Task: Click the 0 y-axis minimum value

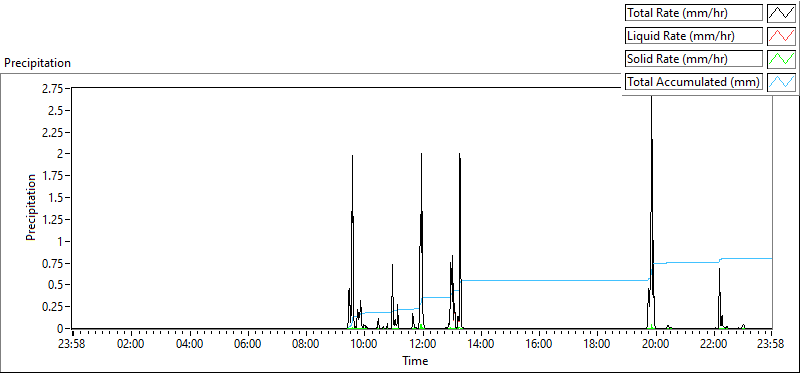Action: click(60, 329)
